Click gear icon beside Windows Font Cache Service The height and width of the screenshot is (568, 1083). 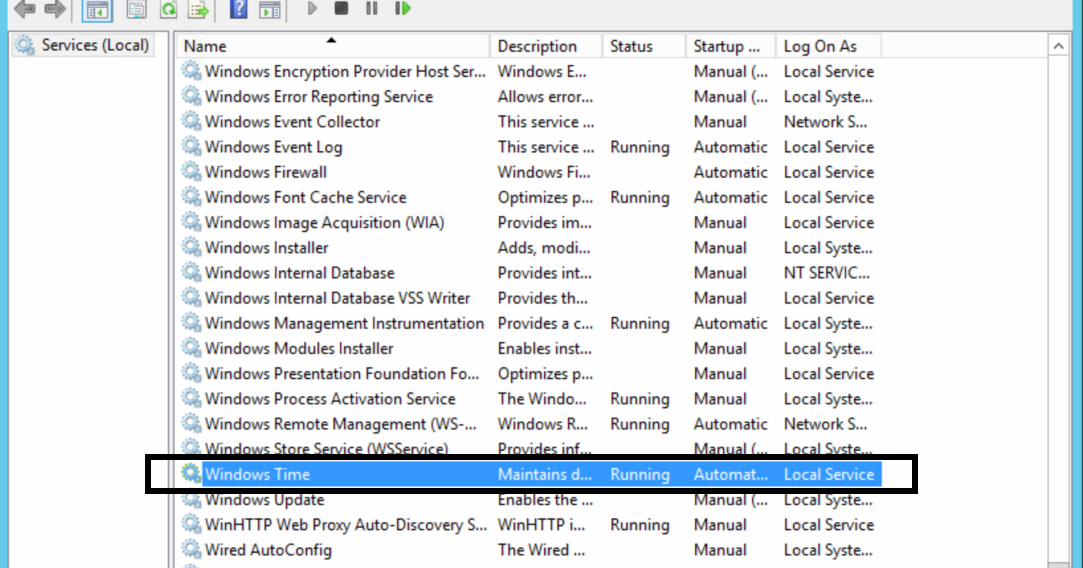point(191,196)
